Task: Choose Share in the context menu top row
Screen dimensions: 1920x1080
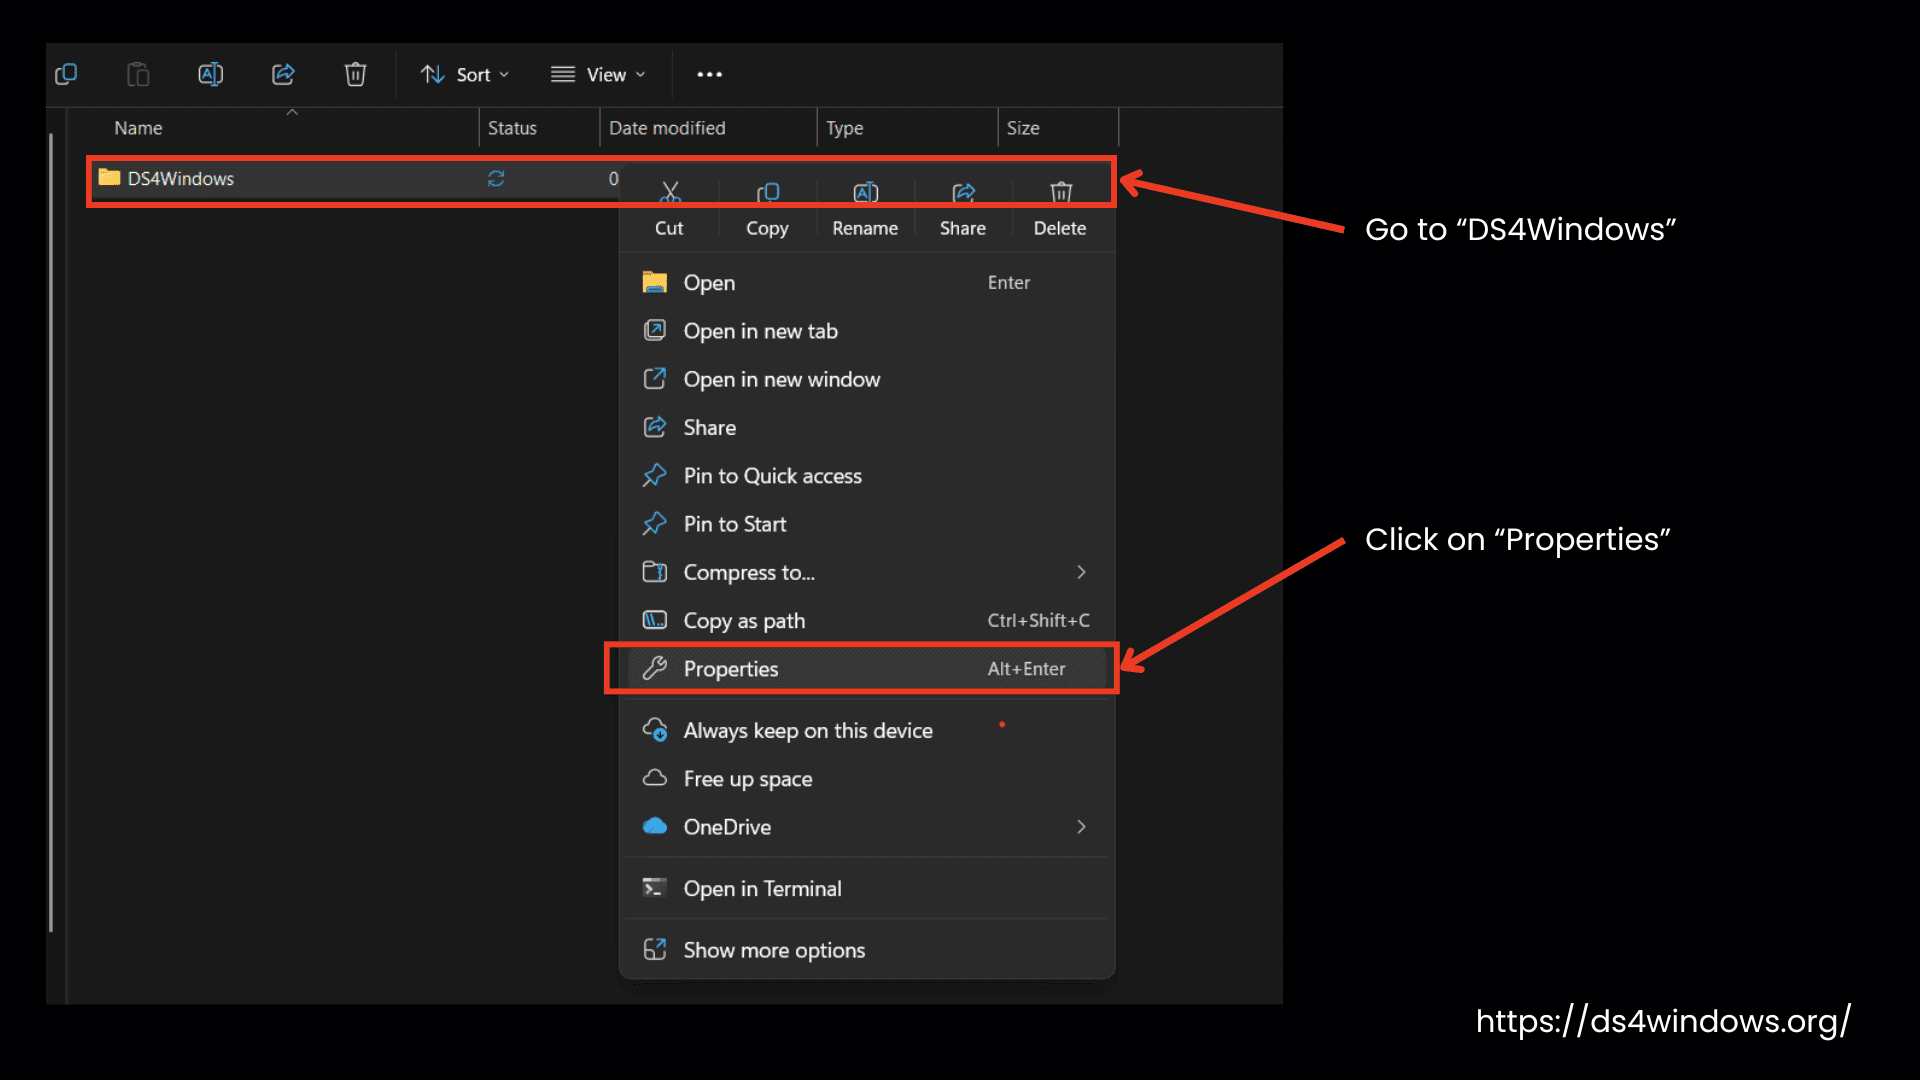Action: (963, 210)
